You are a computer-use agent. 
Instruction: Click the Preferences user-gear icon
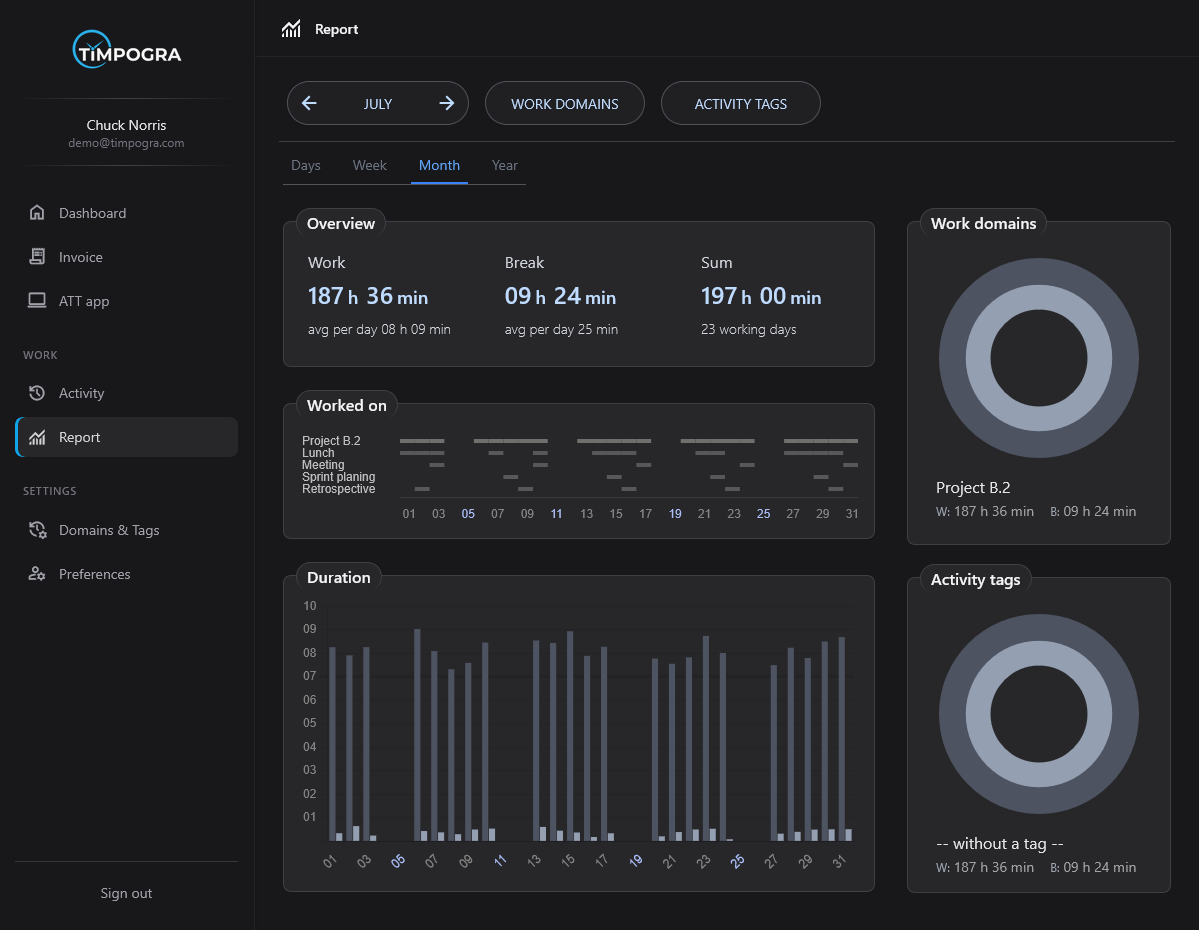(x=37, y=574)
